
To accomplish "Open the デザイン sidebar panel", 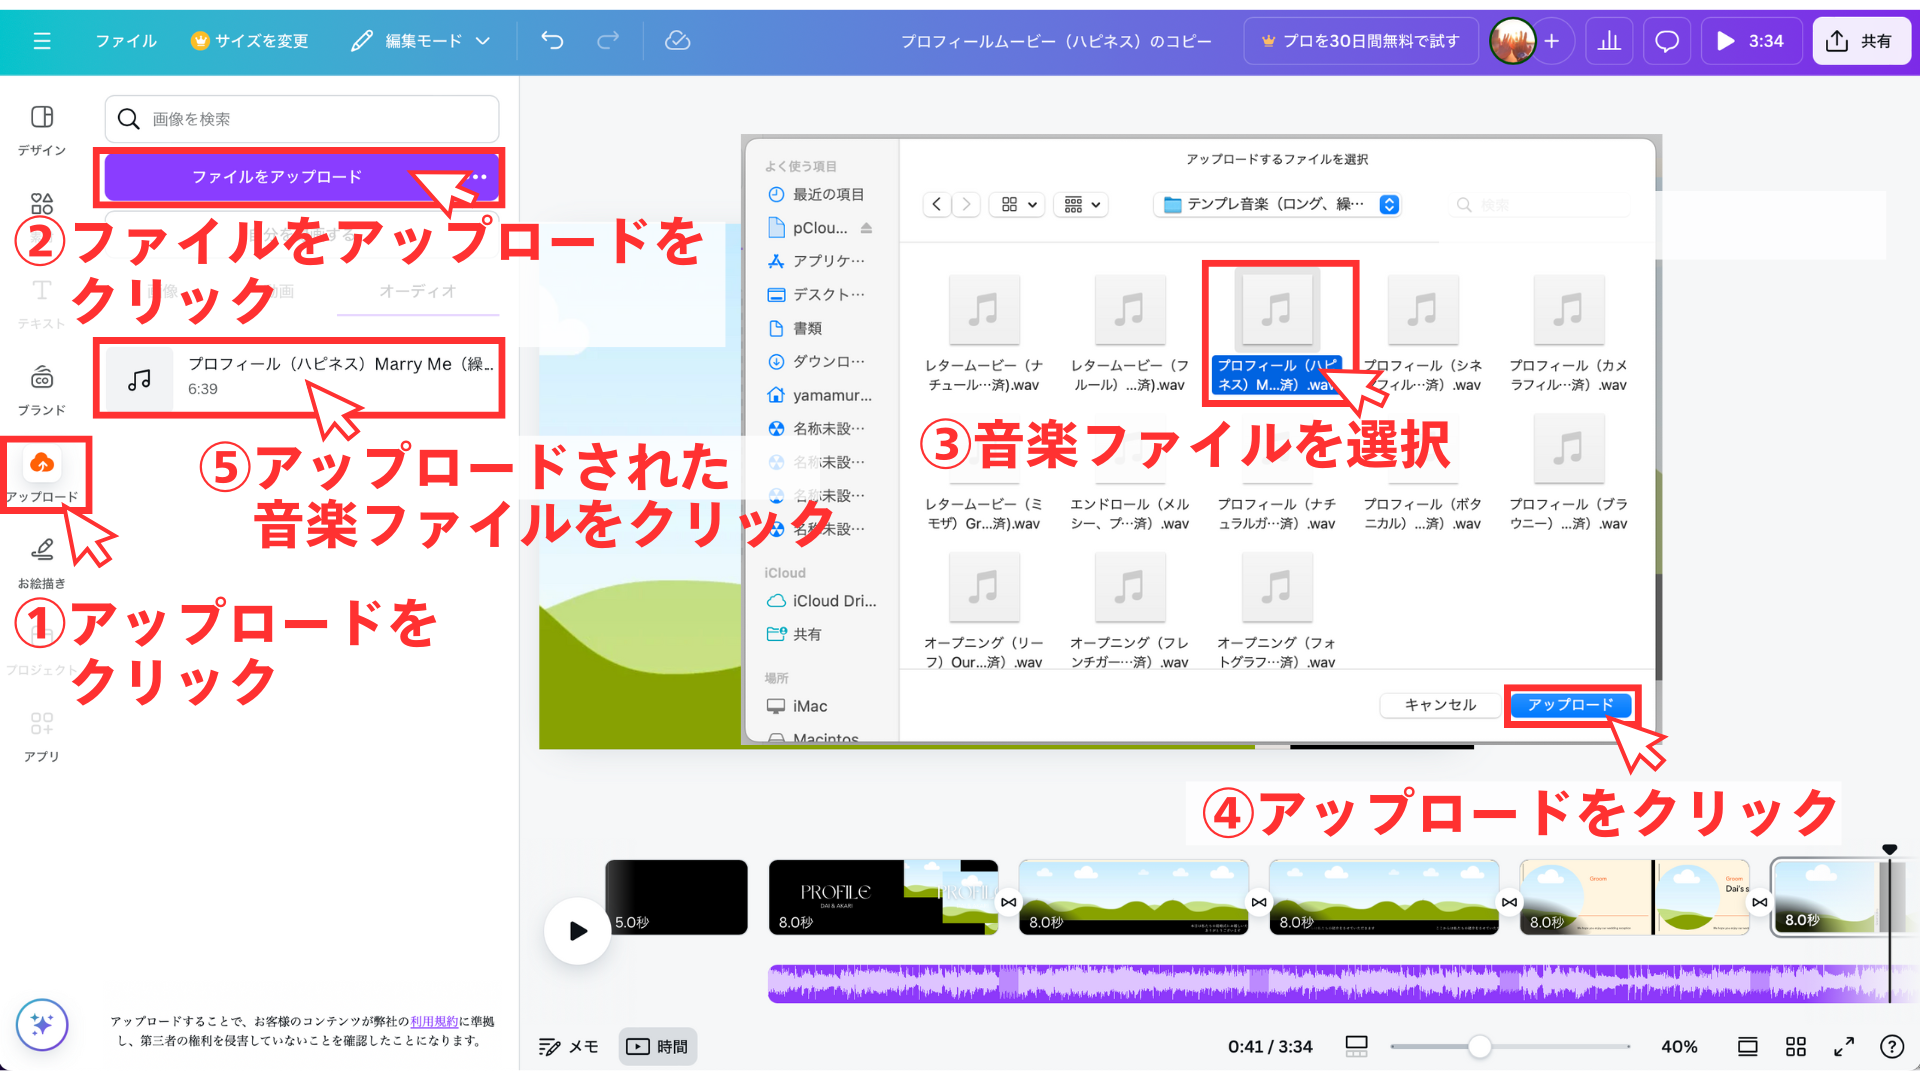I will click(x=42, y=130).
